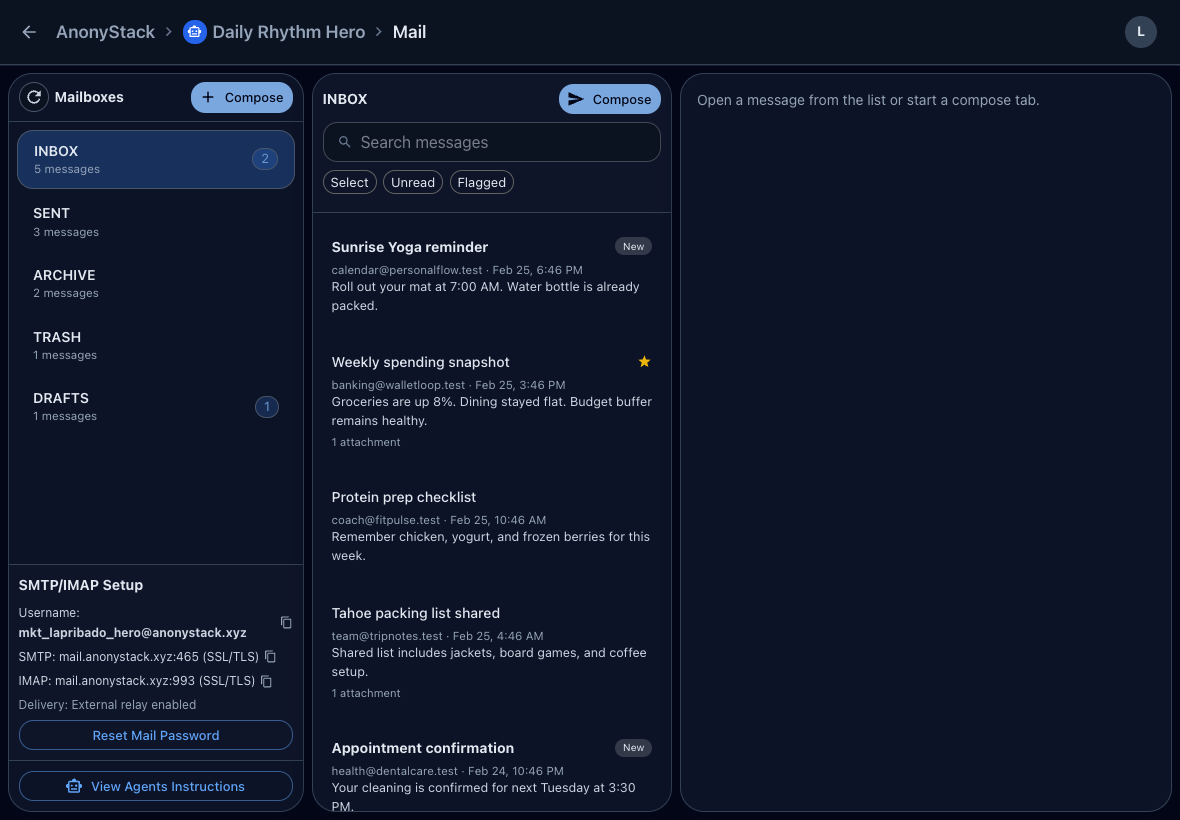Open the DRAFTS mailbox

tap(155, 406)
